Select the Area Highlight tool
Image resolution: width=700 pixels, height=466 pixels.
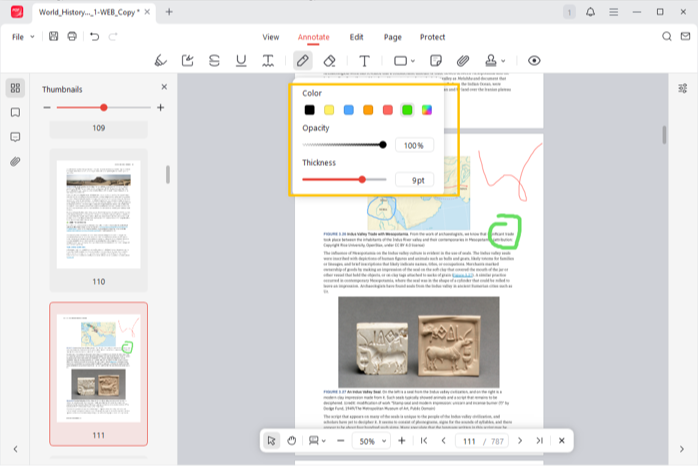[188, 61]
